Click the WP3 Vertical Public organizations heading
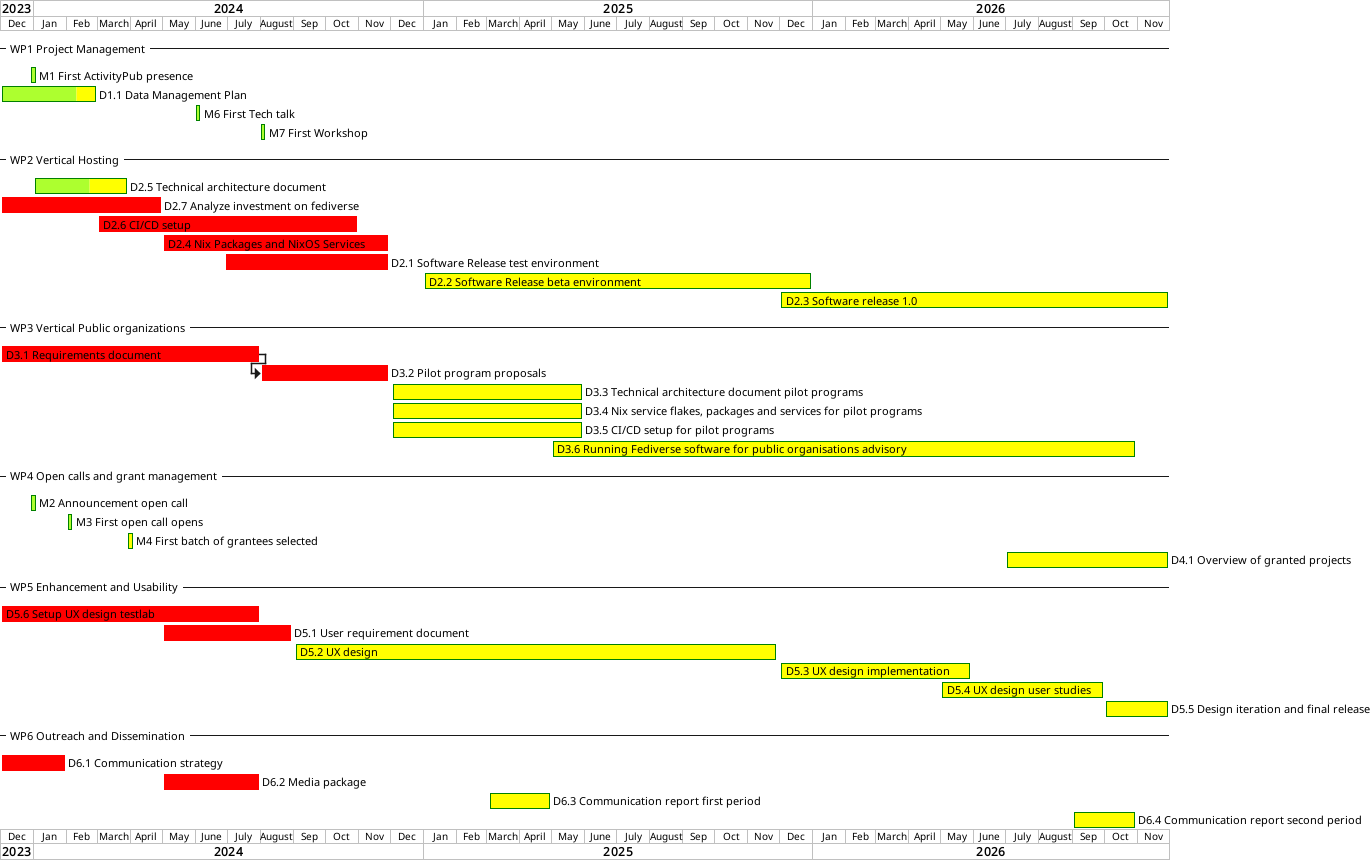Screen dimensions: 1371x860 pos(97,328)
